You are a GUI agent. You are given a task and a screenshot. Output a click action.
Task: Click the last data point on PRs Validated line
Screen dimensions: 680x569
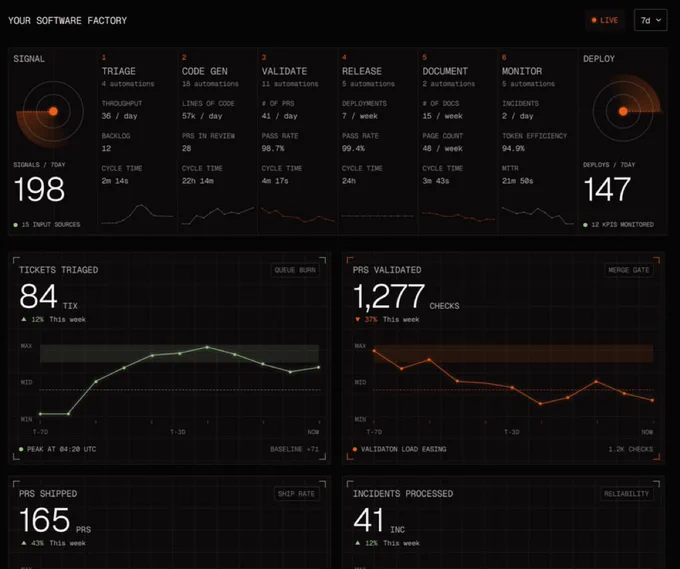pos(652,400)
